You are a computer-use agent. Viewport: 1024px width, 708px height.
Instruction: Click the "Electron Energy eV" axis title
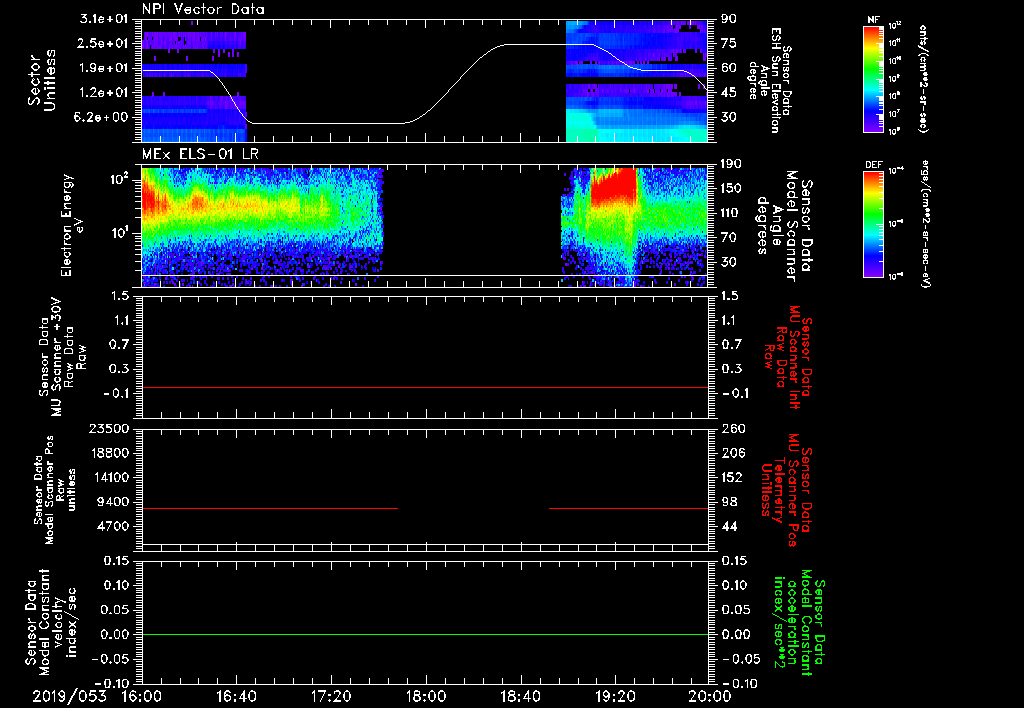point(72,224)
